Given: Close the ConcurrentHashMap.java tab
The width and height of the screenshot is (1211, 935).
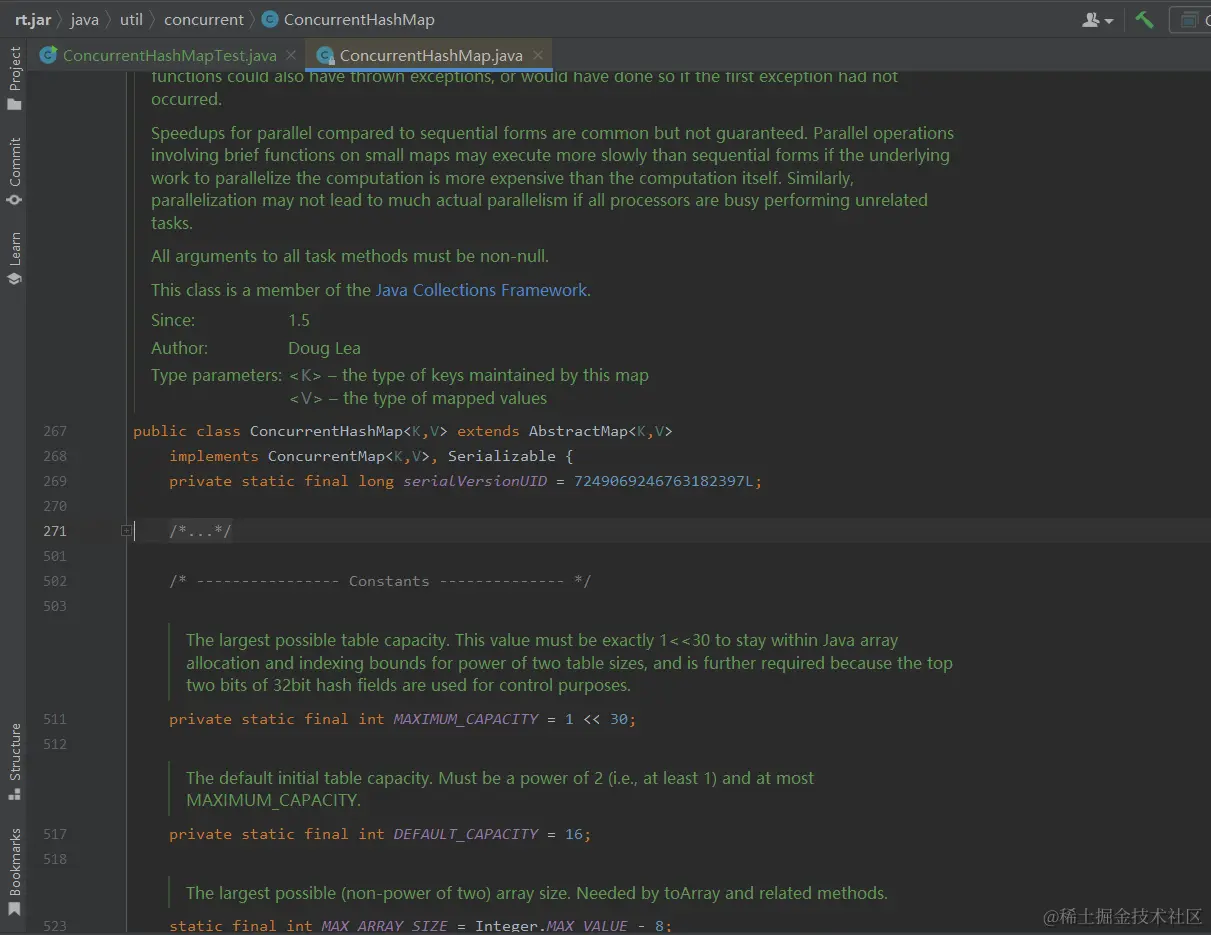Looking at the screenshot, I should click(538, 55).
